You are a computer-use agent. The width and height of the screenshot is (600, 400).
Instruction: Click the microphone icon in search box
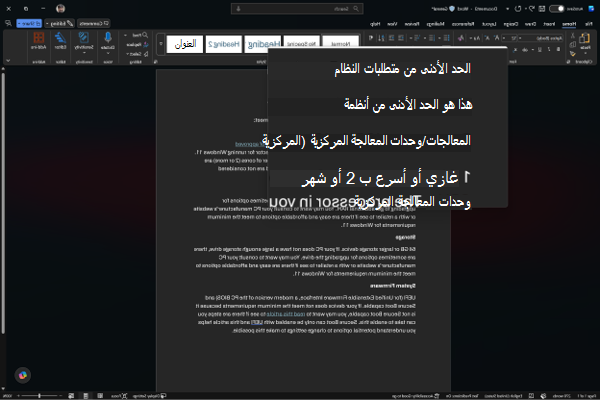pos(238,8)
